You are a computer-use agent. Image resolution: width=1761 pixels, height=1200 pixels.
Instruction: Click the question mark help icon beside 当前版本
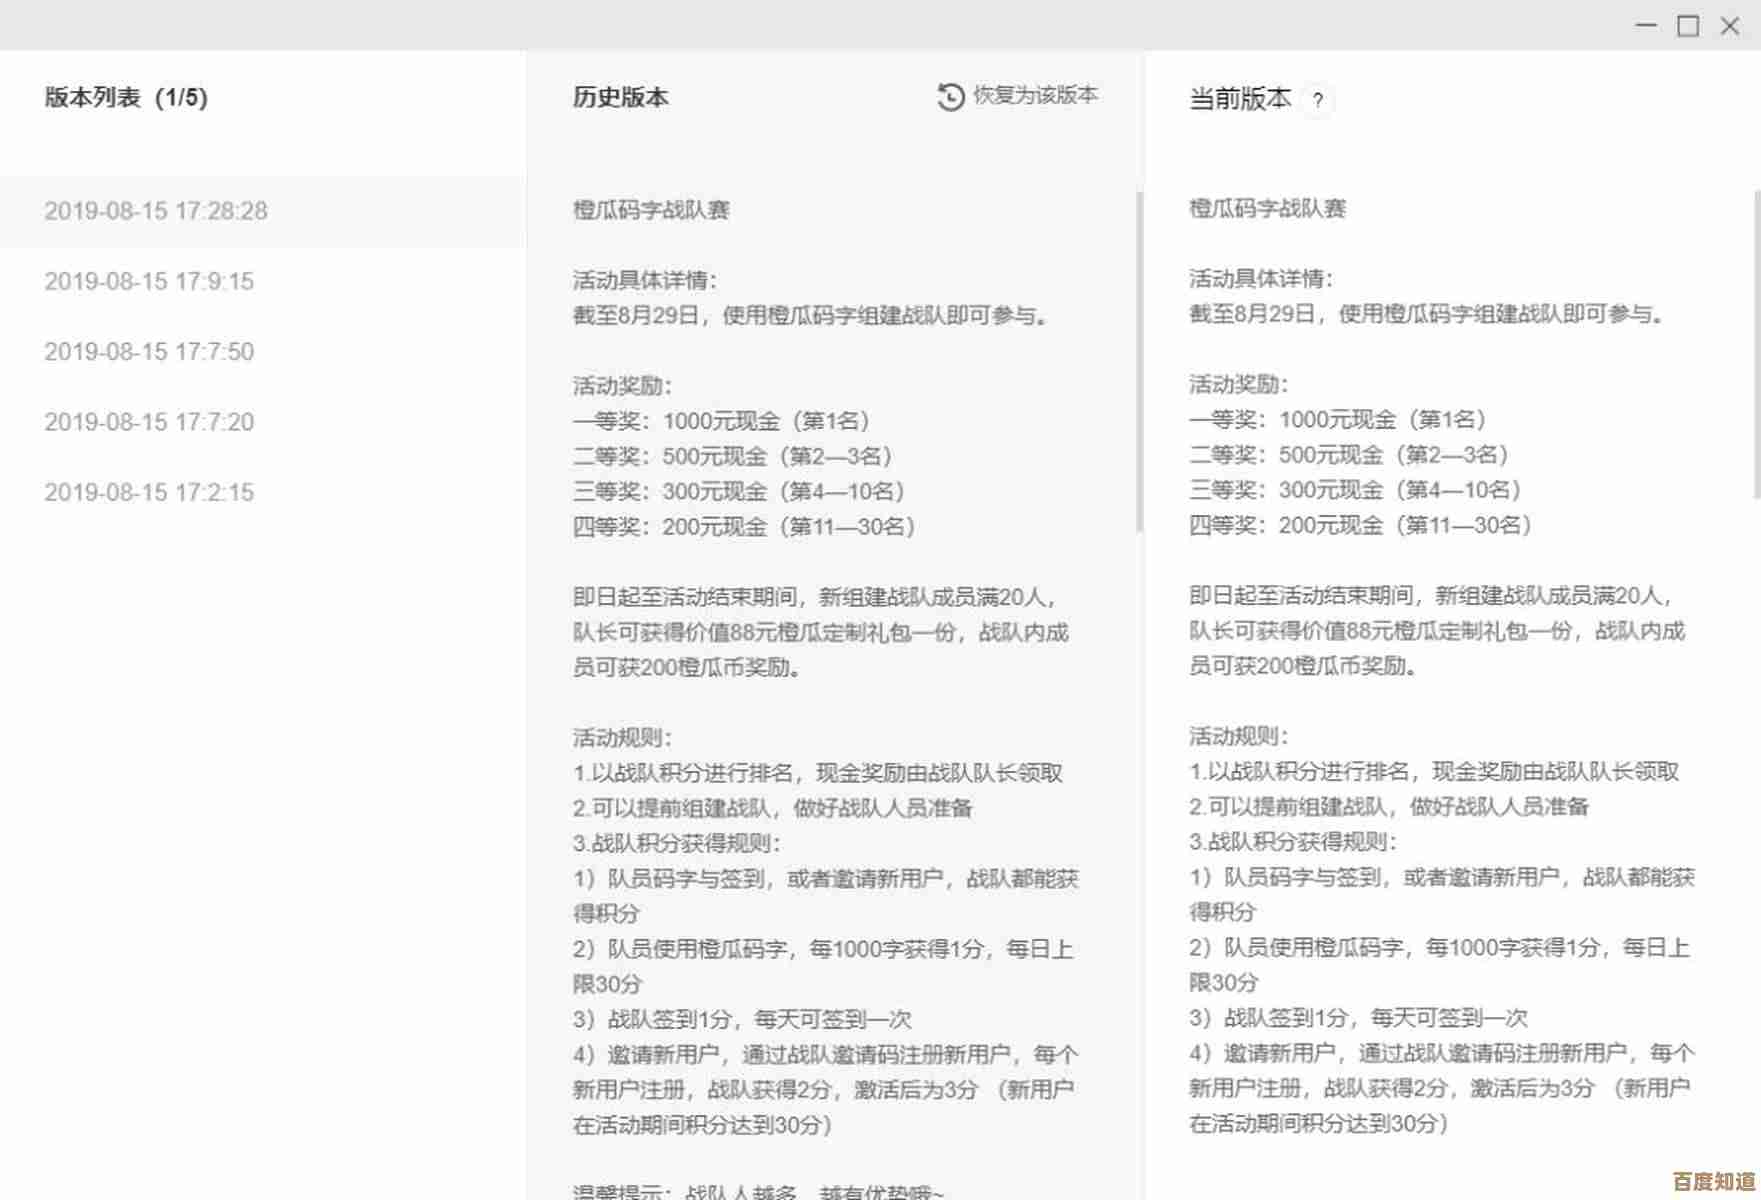pos(1318,100)
